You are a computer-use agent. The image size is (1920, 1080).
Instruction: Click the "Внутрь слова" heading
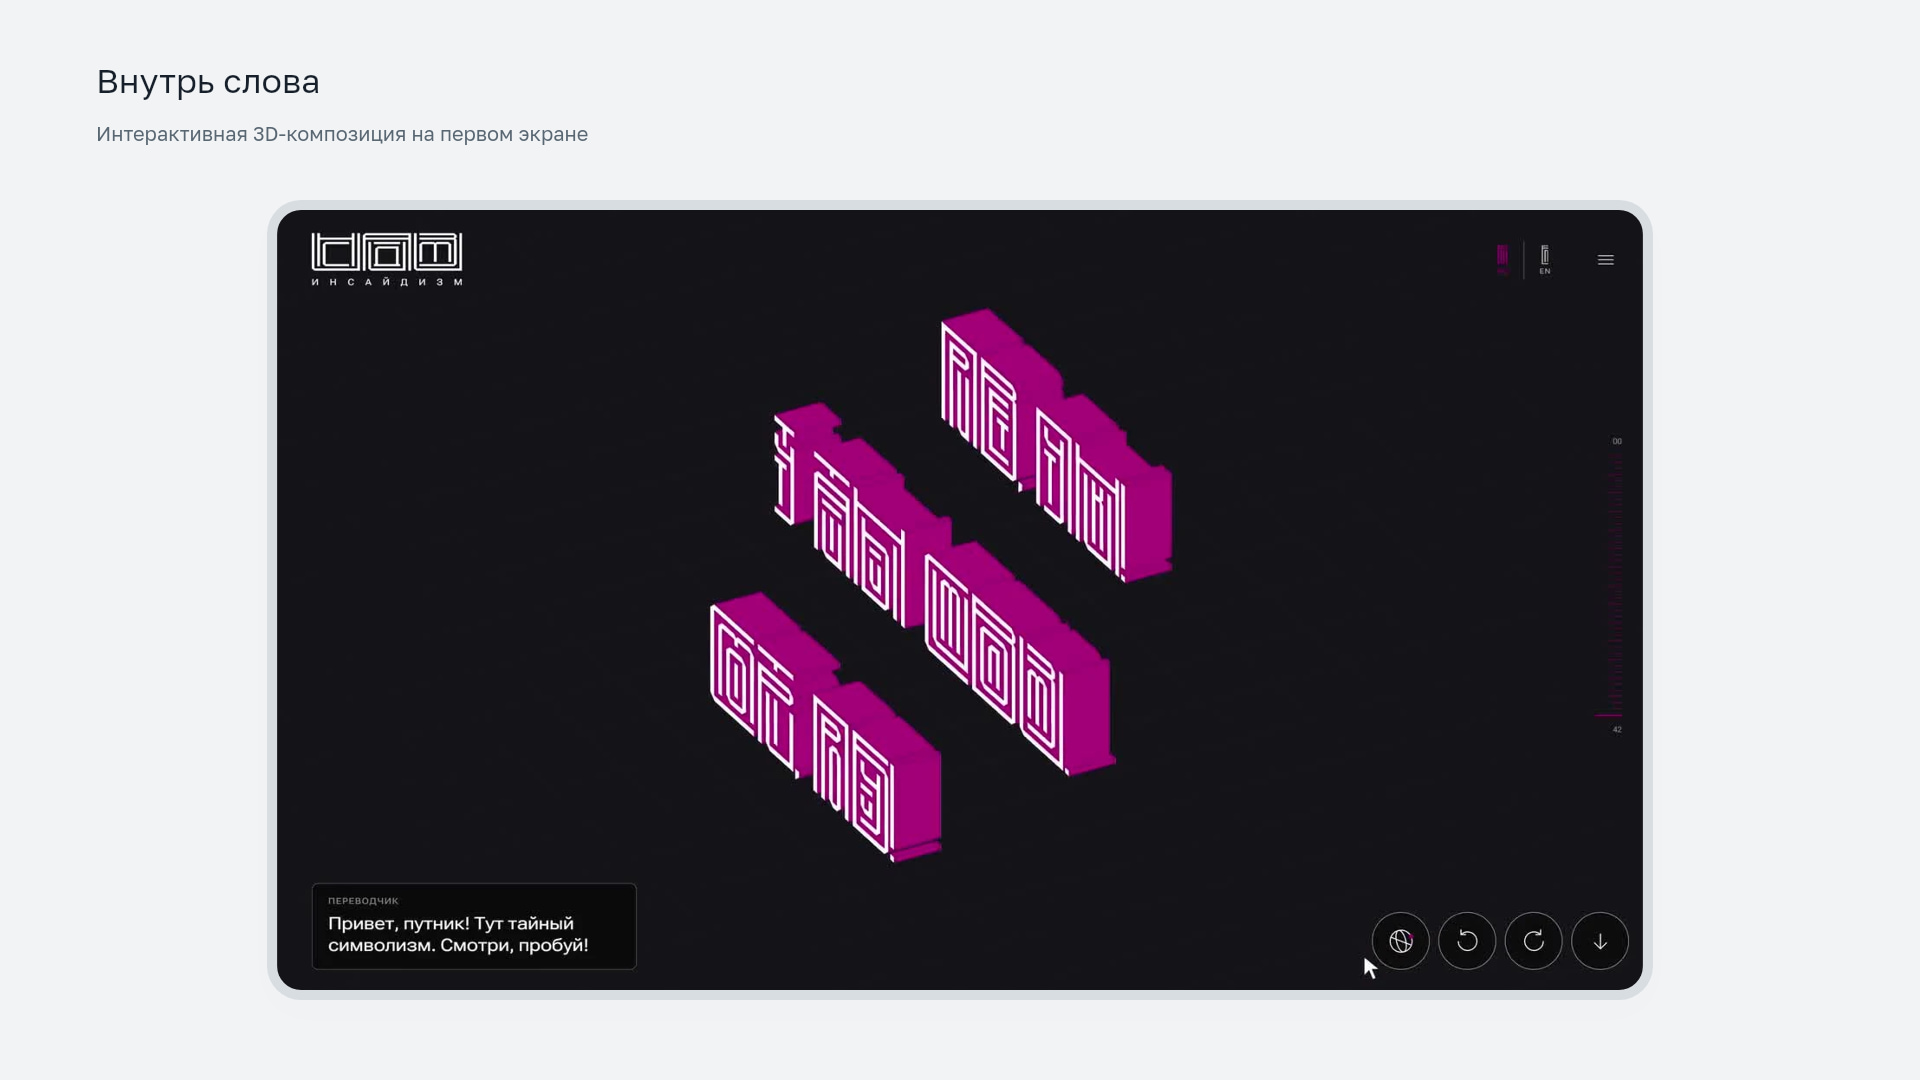pos(208,82)
